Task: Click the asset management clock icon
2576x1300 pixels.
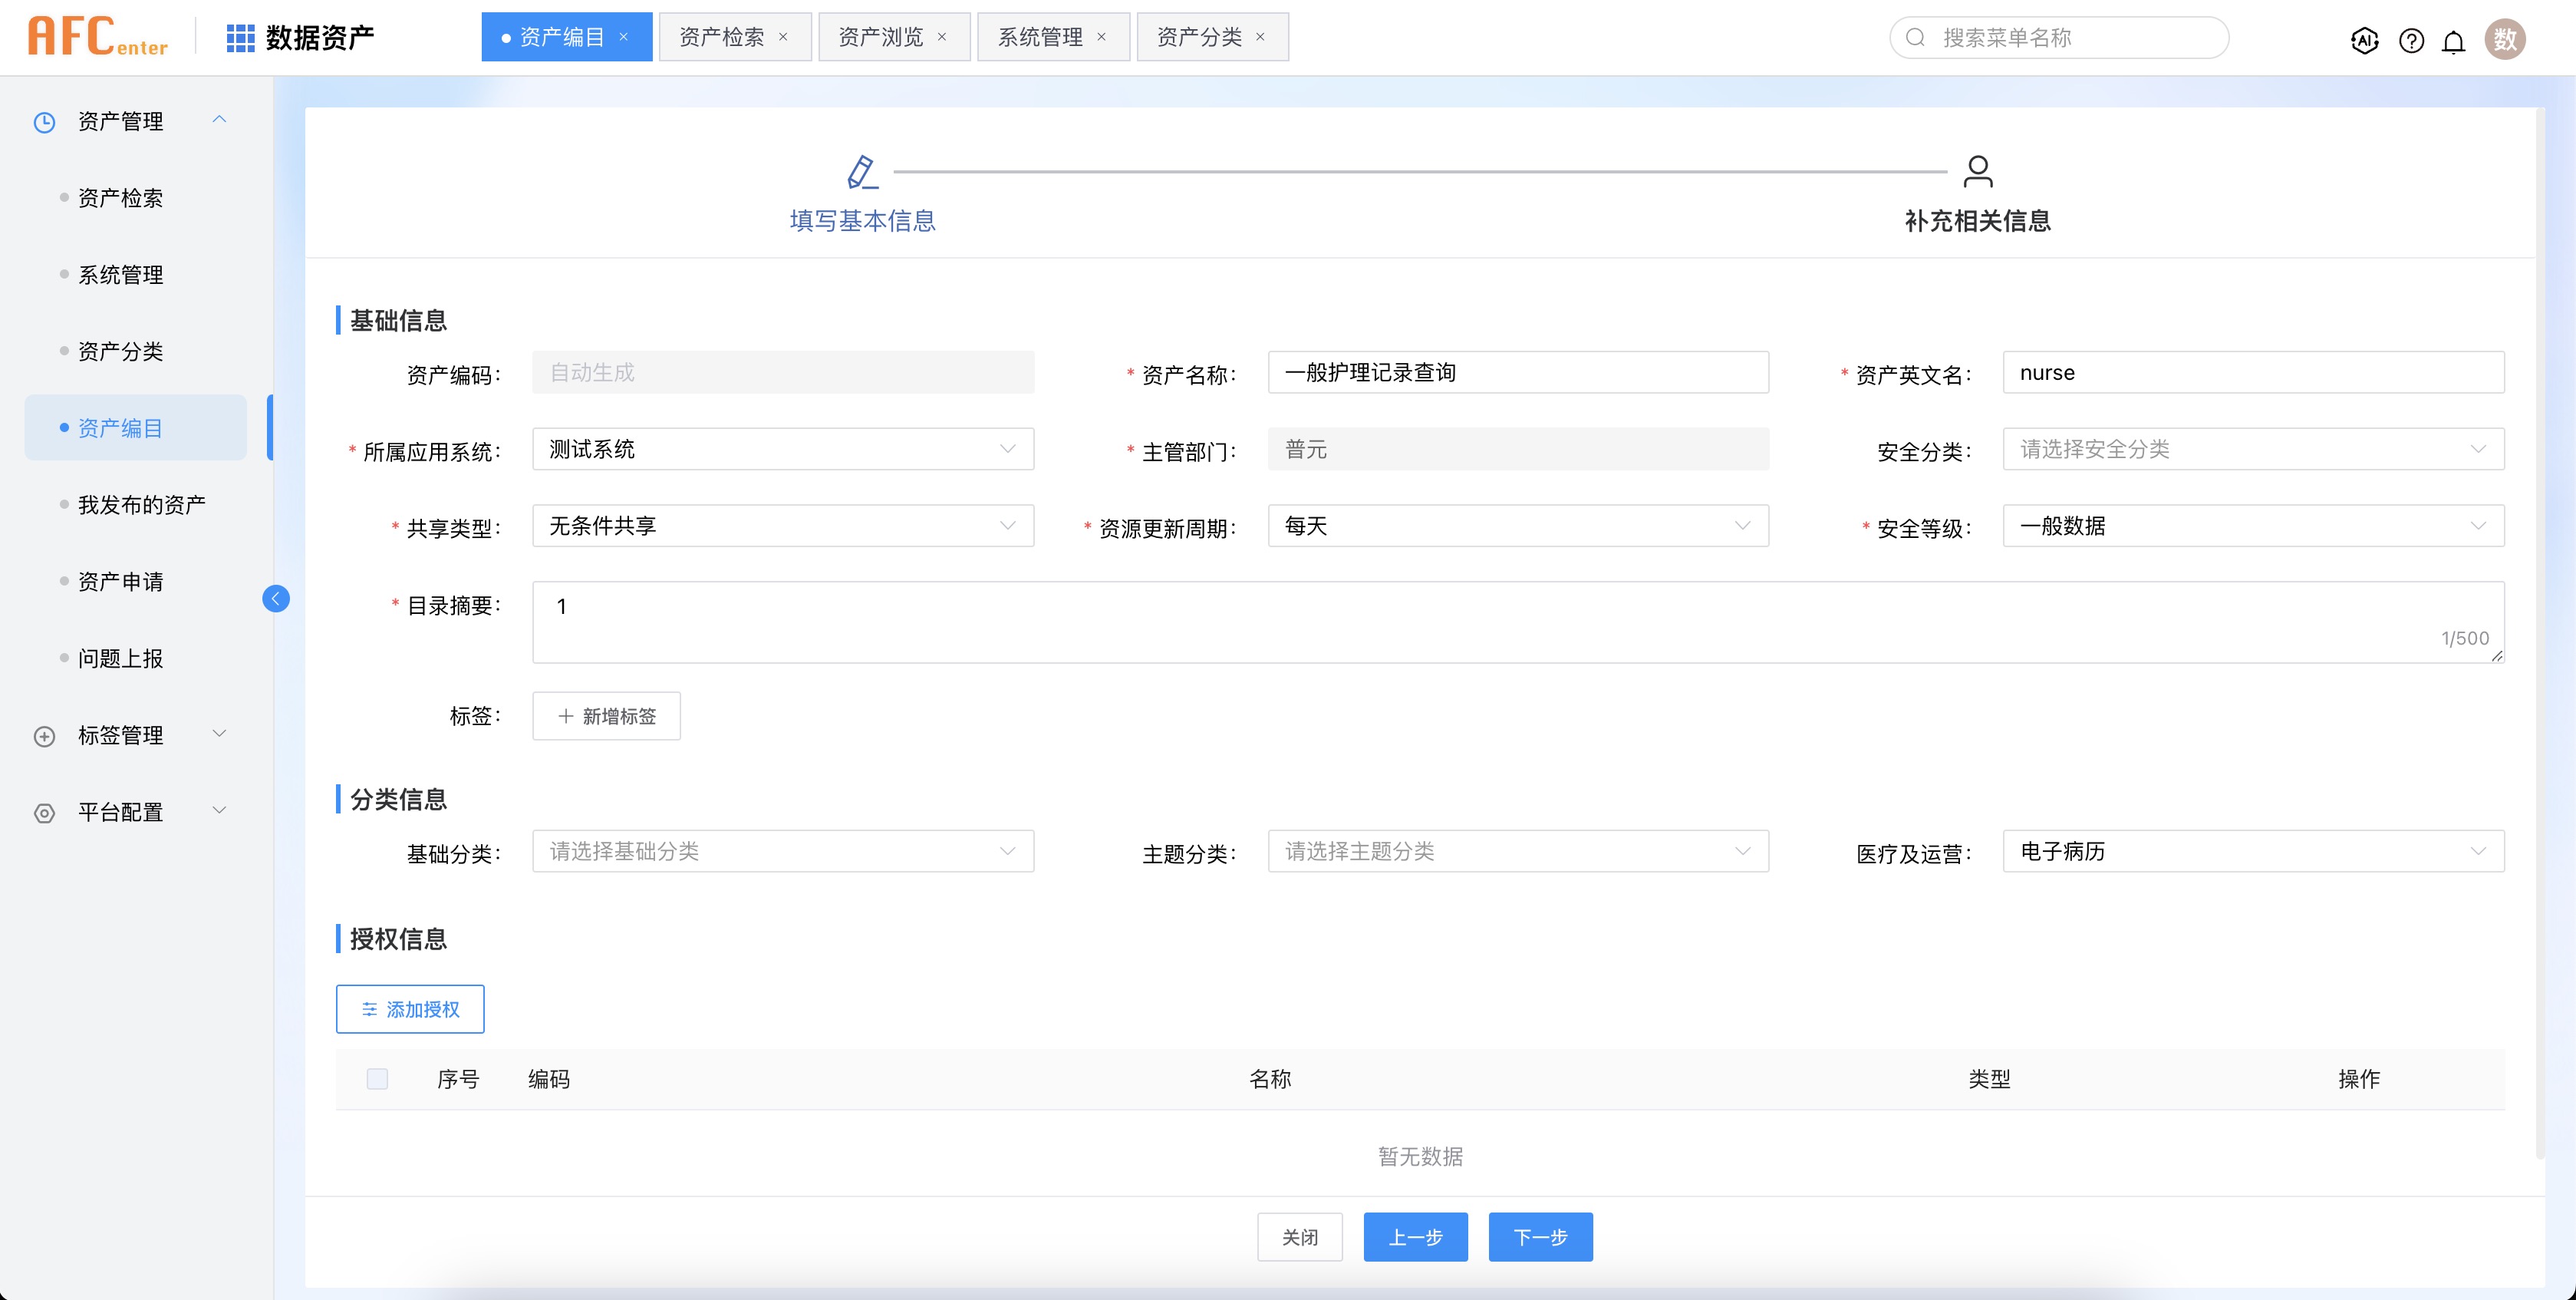Action: 44,122
